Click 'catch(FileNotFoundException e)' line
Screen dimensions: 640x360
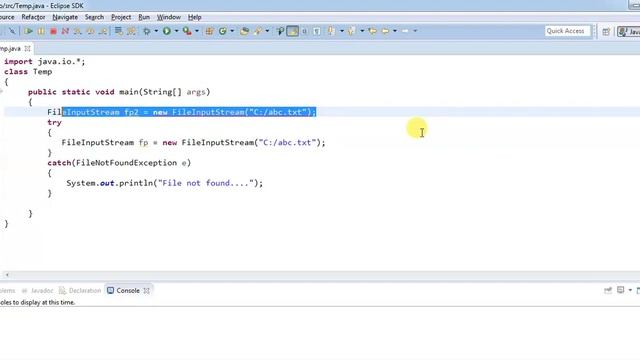click(x=119, y=163)
